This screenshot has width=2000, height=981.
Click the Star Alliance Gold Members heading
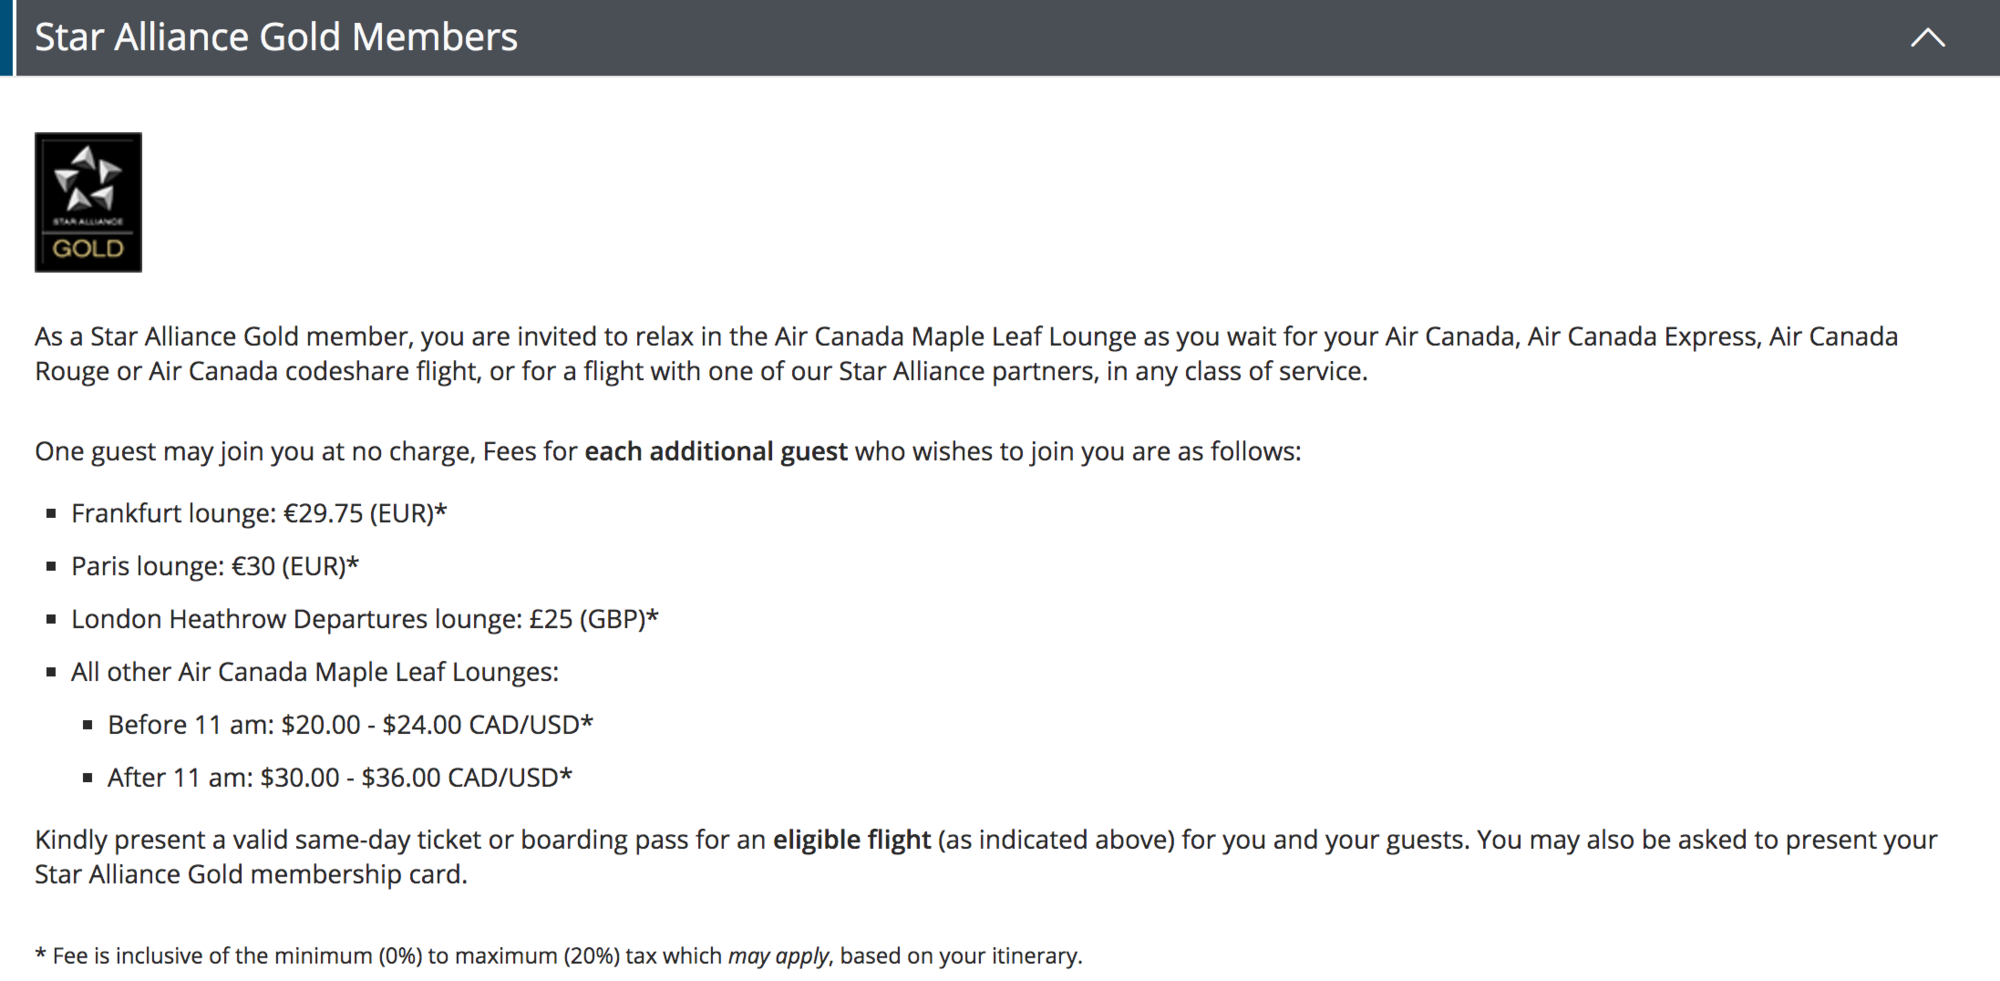276,38
